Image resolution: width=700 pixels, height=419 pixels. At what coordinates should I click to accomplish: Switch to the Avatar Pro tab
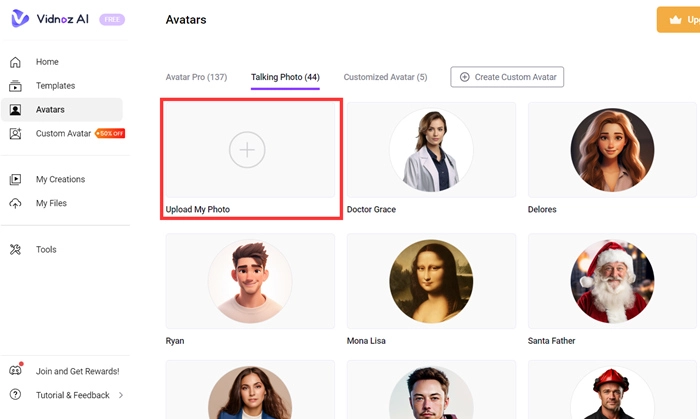[196, 77]
